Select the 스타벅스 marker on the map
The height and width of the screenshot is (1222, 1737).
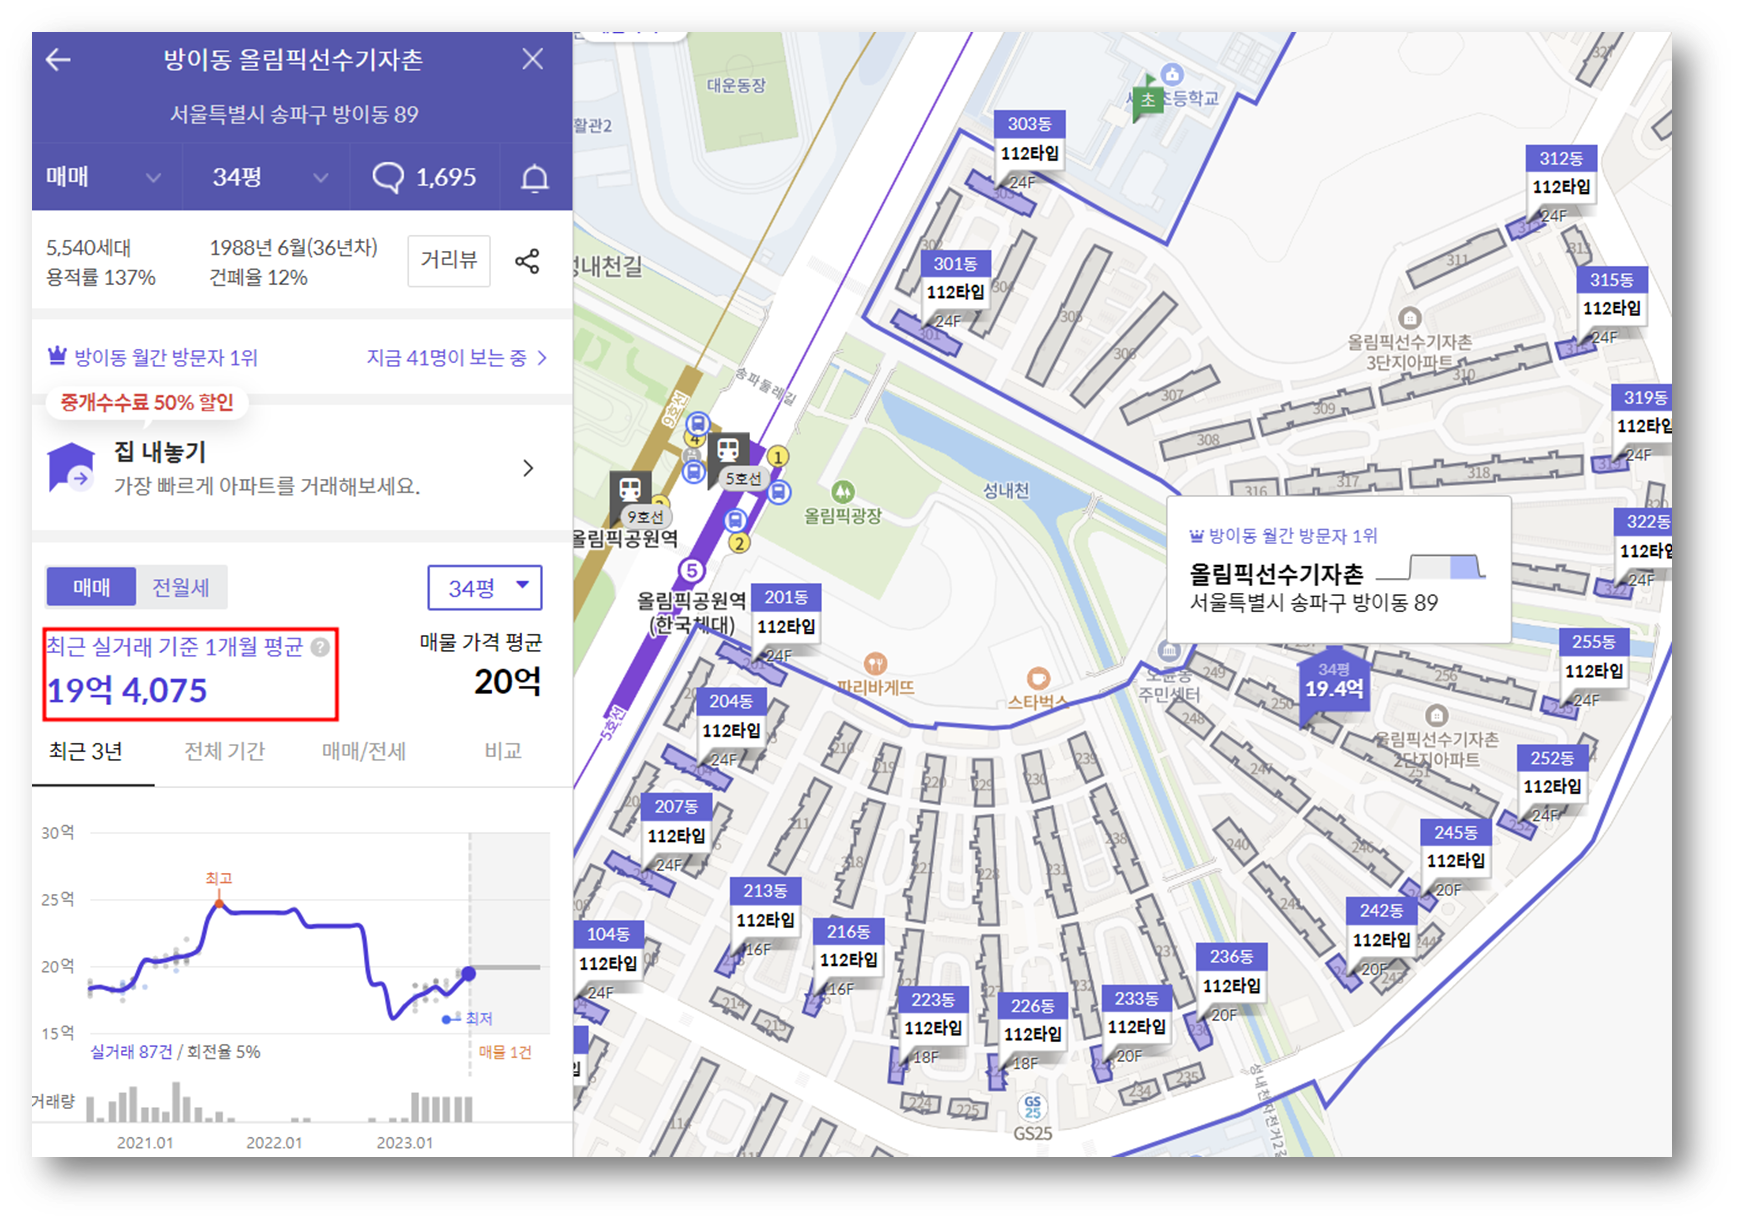click(x=1039, y=678)
